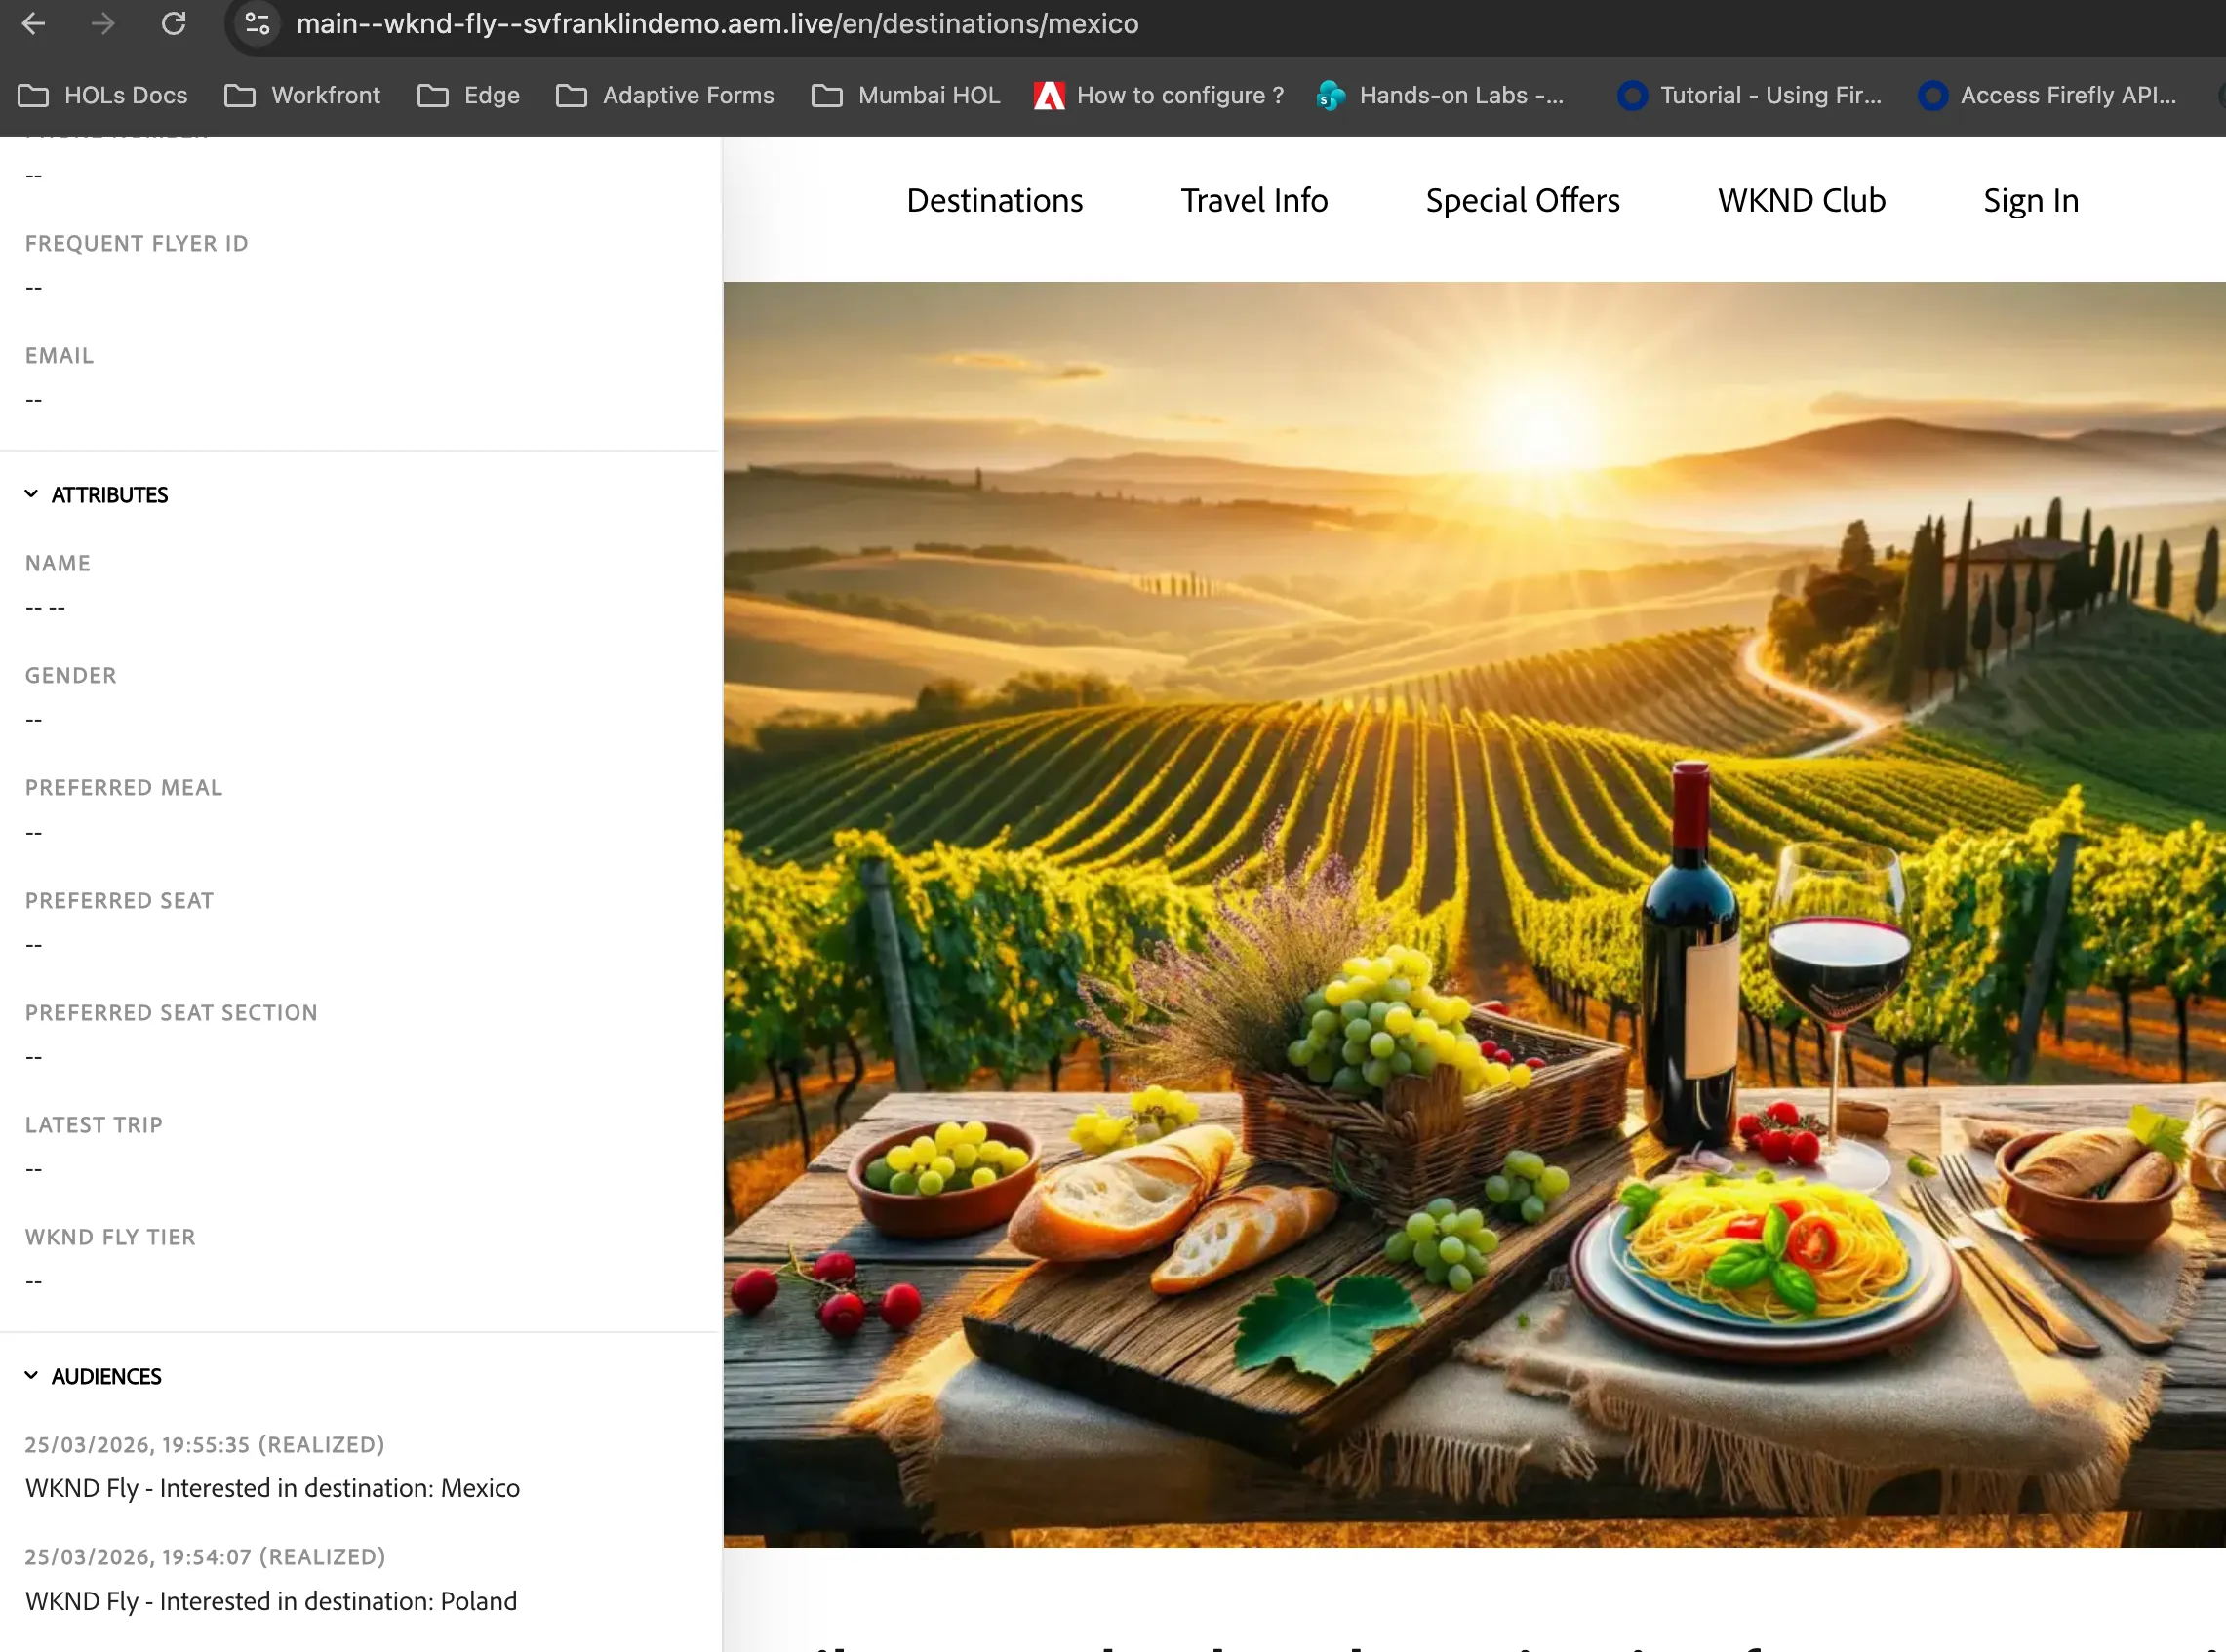Collapse the AUDIENCES section

pyautogui.click(x=93, y=1376)
